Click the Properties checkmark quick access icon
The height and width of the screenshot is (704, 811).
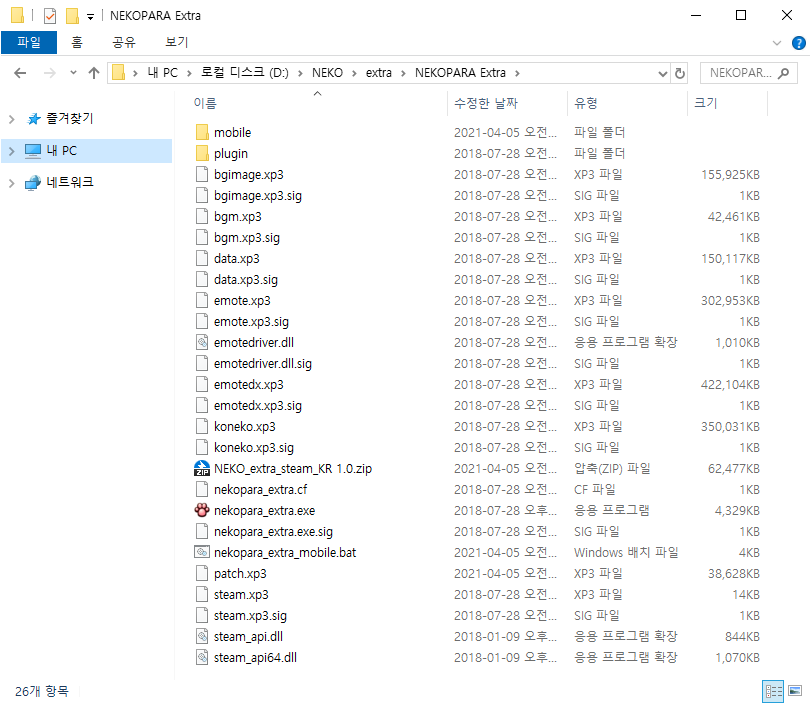[50, 16]
